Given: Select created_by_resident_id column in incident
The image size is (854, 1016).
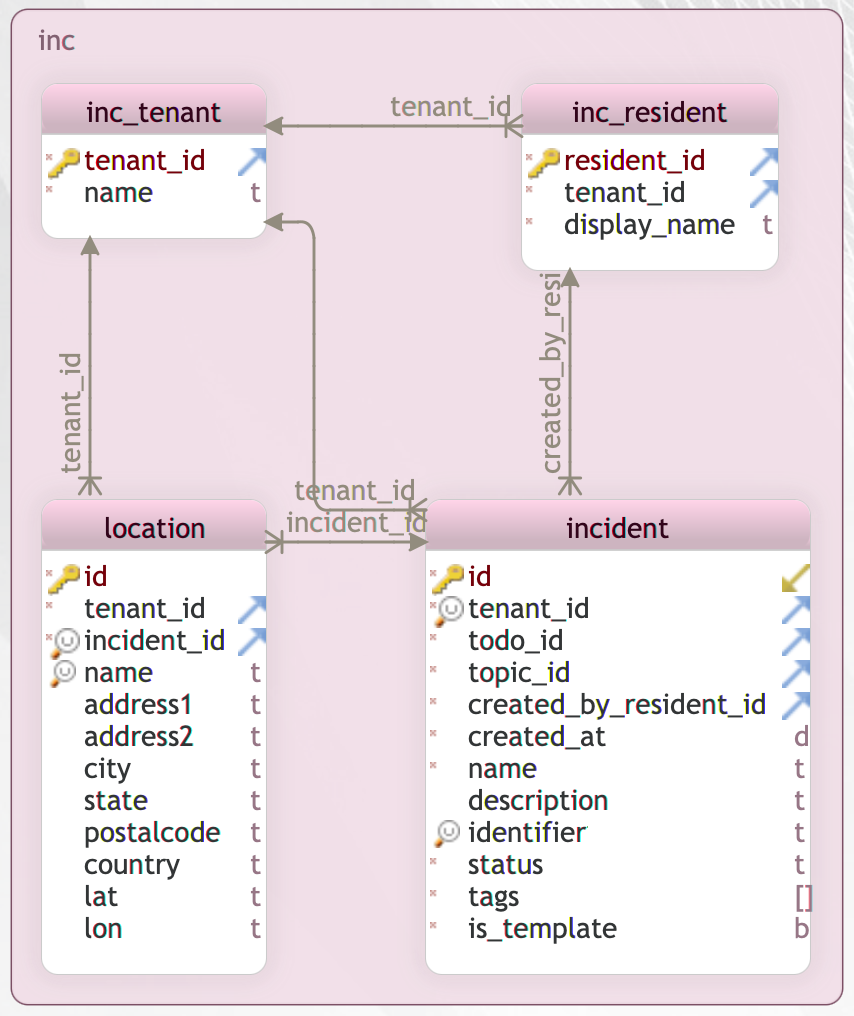Looking at the screenshot, I should click(617, 705).
